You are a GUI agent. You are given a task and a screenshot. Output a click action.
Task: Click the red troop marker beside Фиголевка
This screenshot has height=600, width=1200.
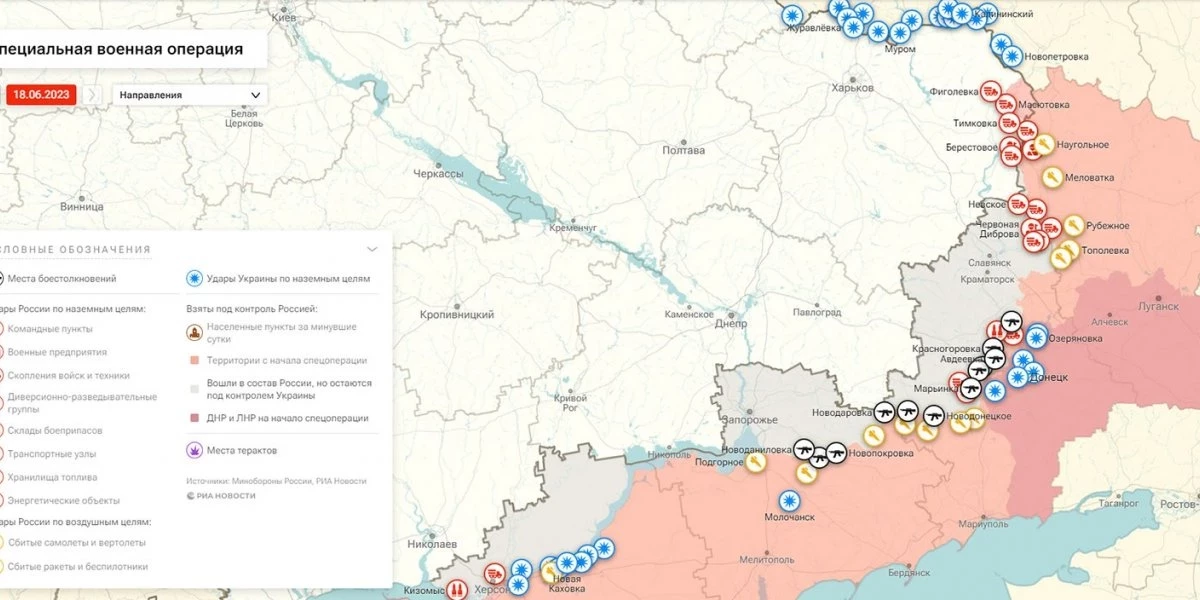tap(991, 91)
